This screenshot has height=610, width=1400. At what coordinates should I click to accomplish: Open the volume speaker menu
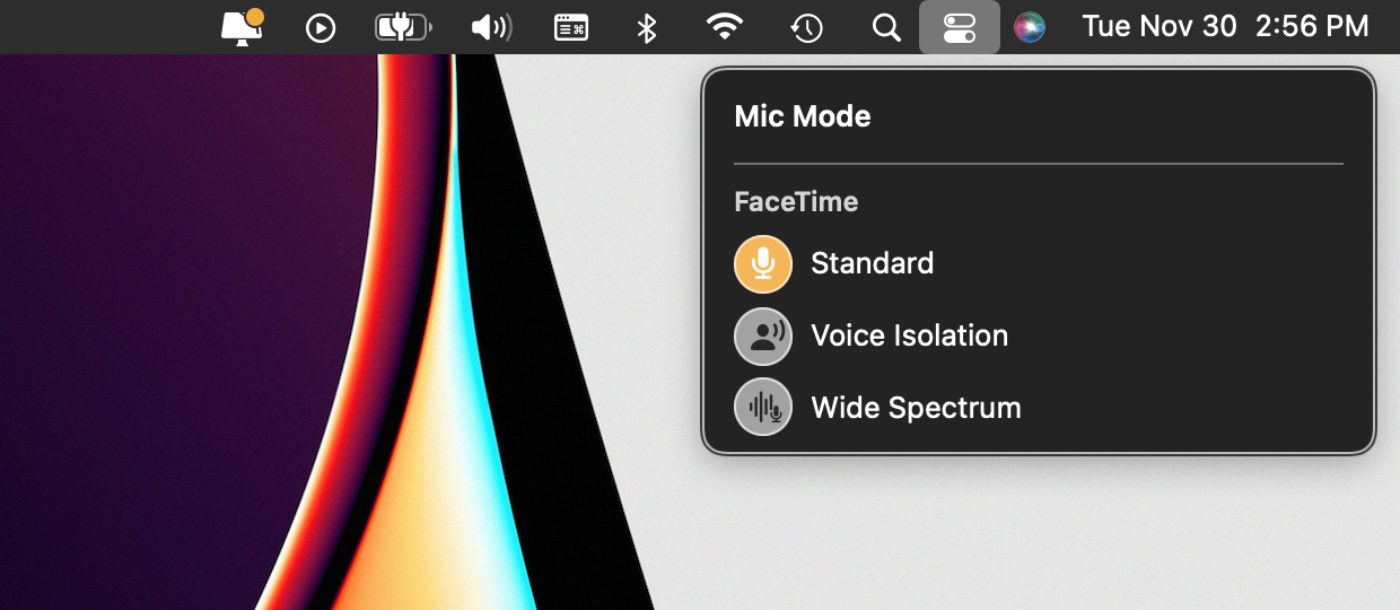490,27
